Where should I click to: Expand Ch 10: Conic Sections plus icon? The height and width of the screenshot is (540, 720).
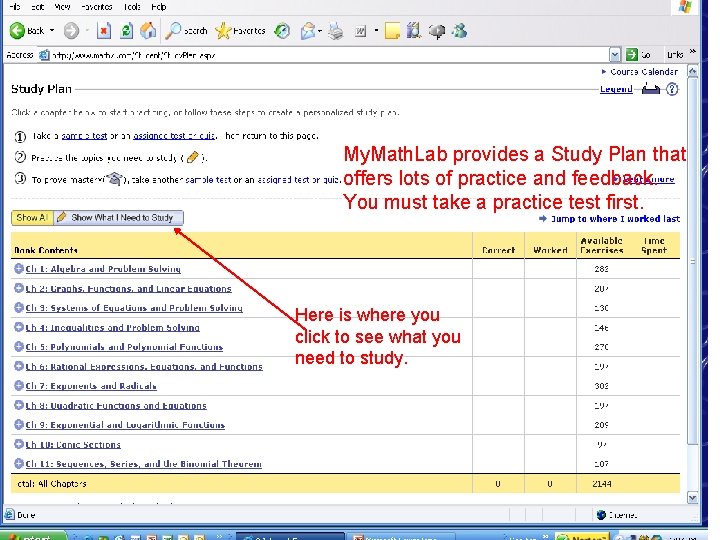[x=18, y=444]
